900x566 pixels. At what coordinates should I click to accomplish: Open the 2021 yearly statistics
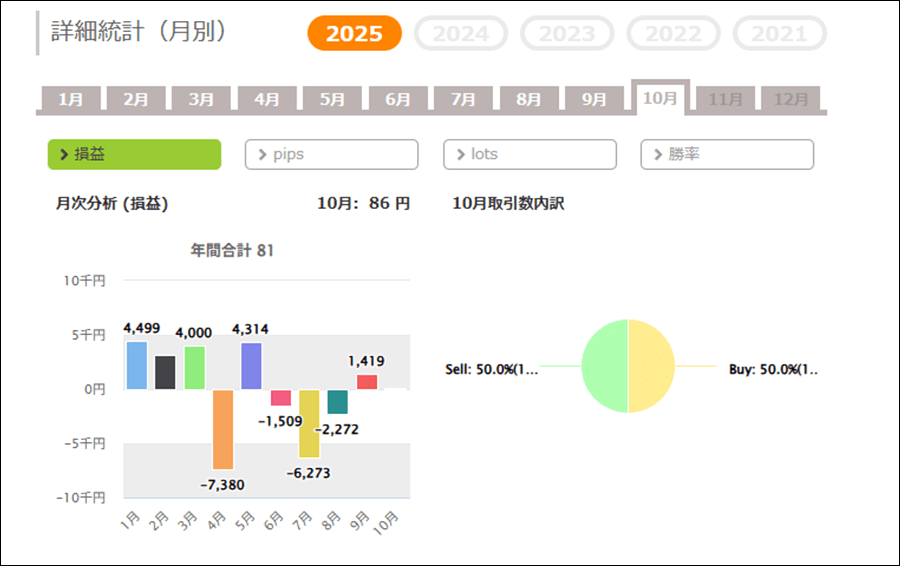(x=779, y=34)
